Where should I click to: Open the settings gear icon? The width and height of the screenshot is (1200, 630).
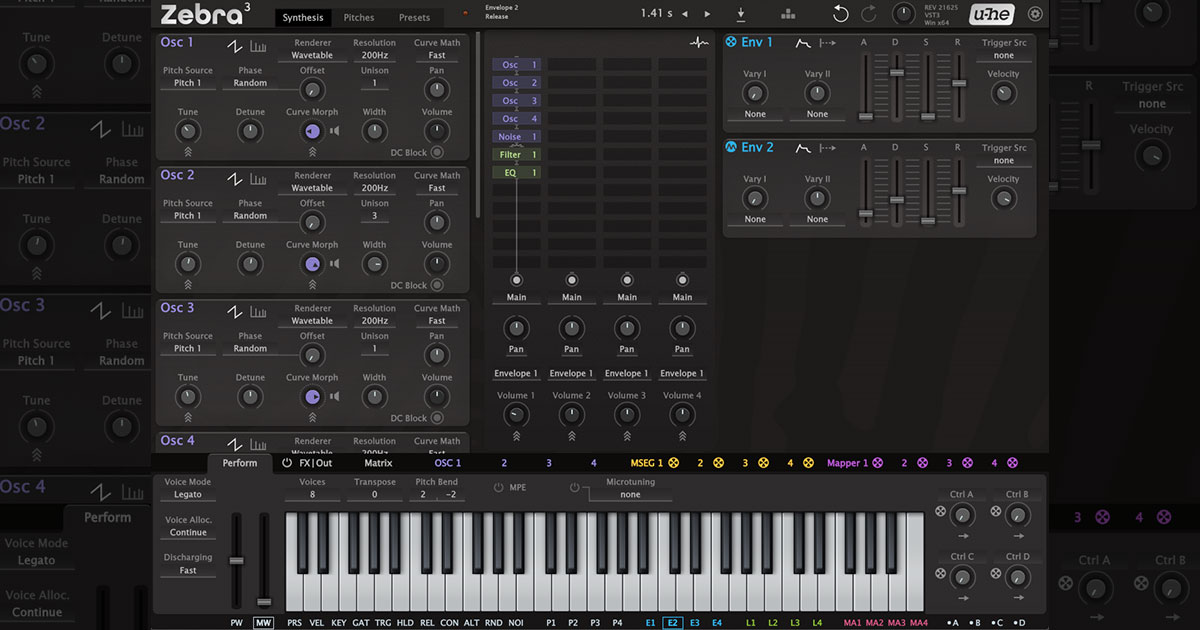pos(1035,14)
